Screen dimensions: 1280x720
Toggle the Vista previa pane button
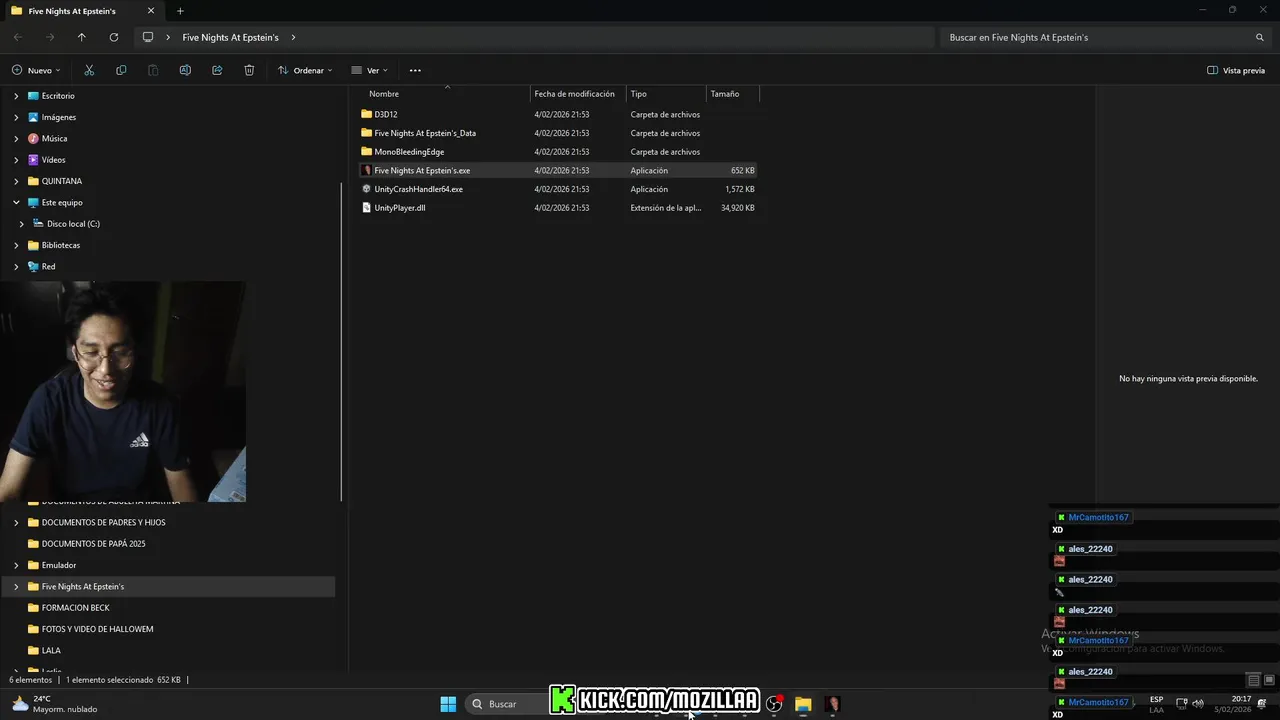click(1236, 70)
